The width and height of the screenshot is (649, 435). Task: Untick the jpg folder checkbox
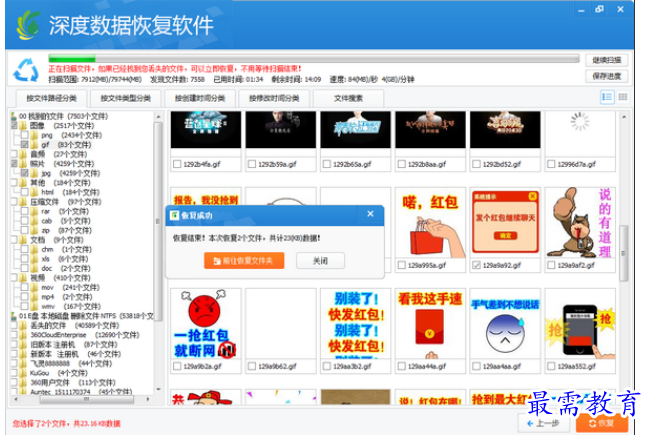24,173
